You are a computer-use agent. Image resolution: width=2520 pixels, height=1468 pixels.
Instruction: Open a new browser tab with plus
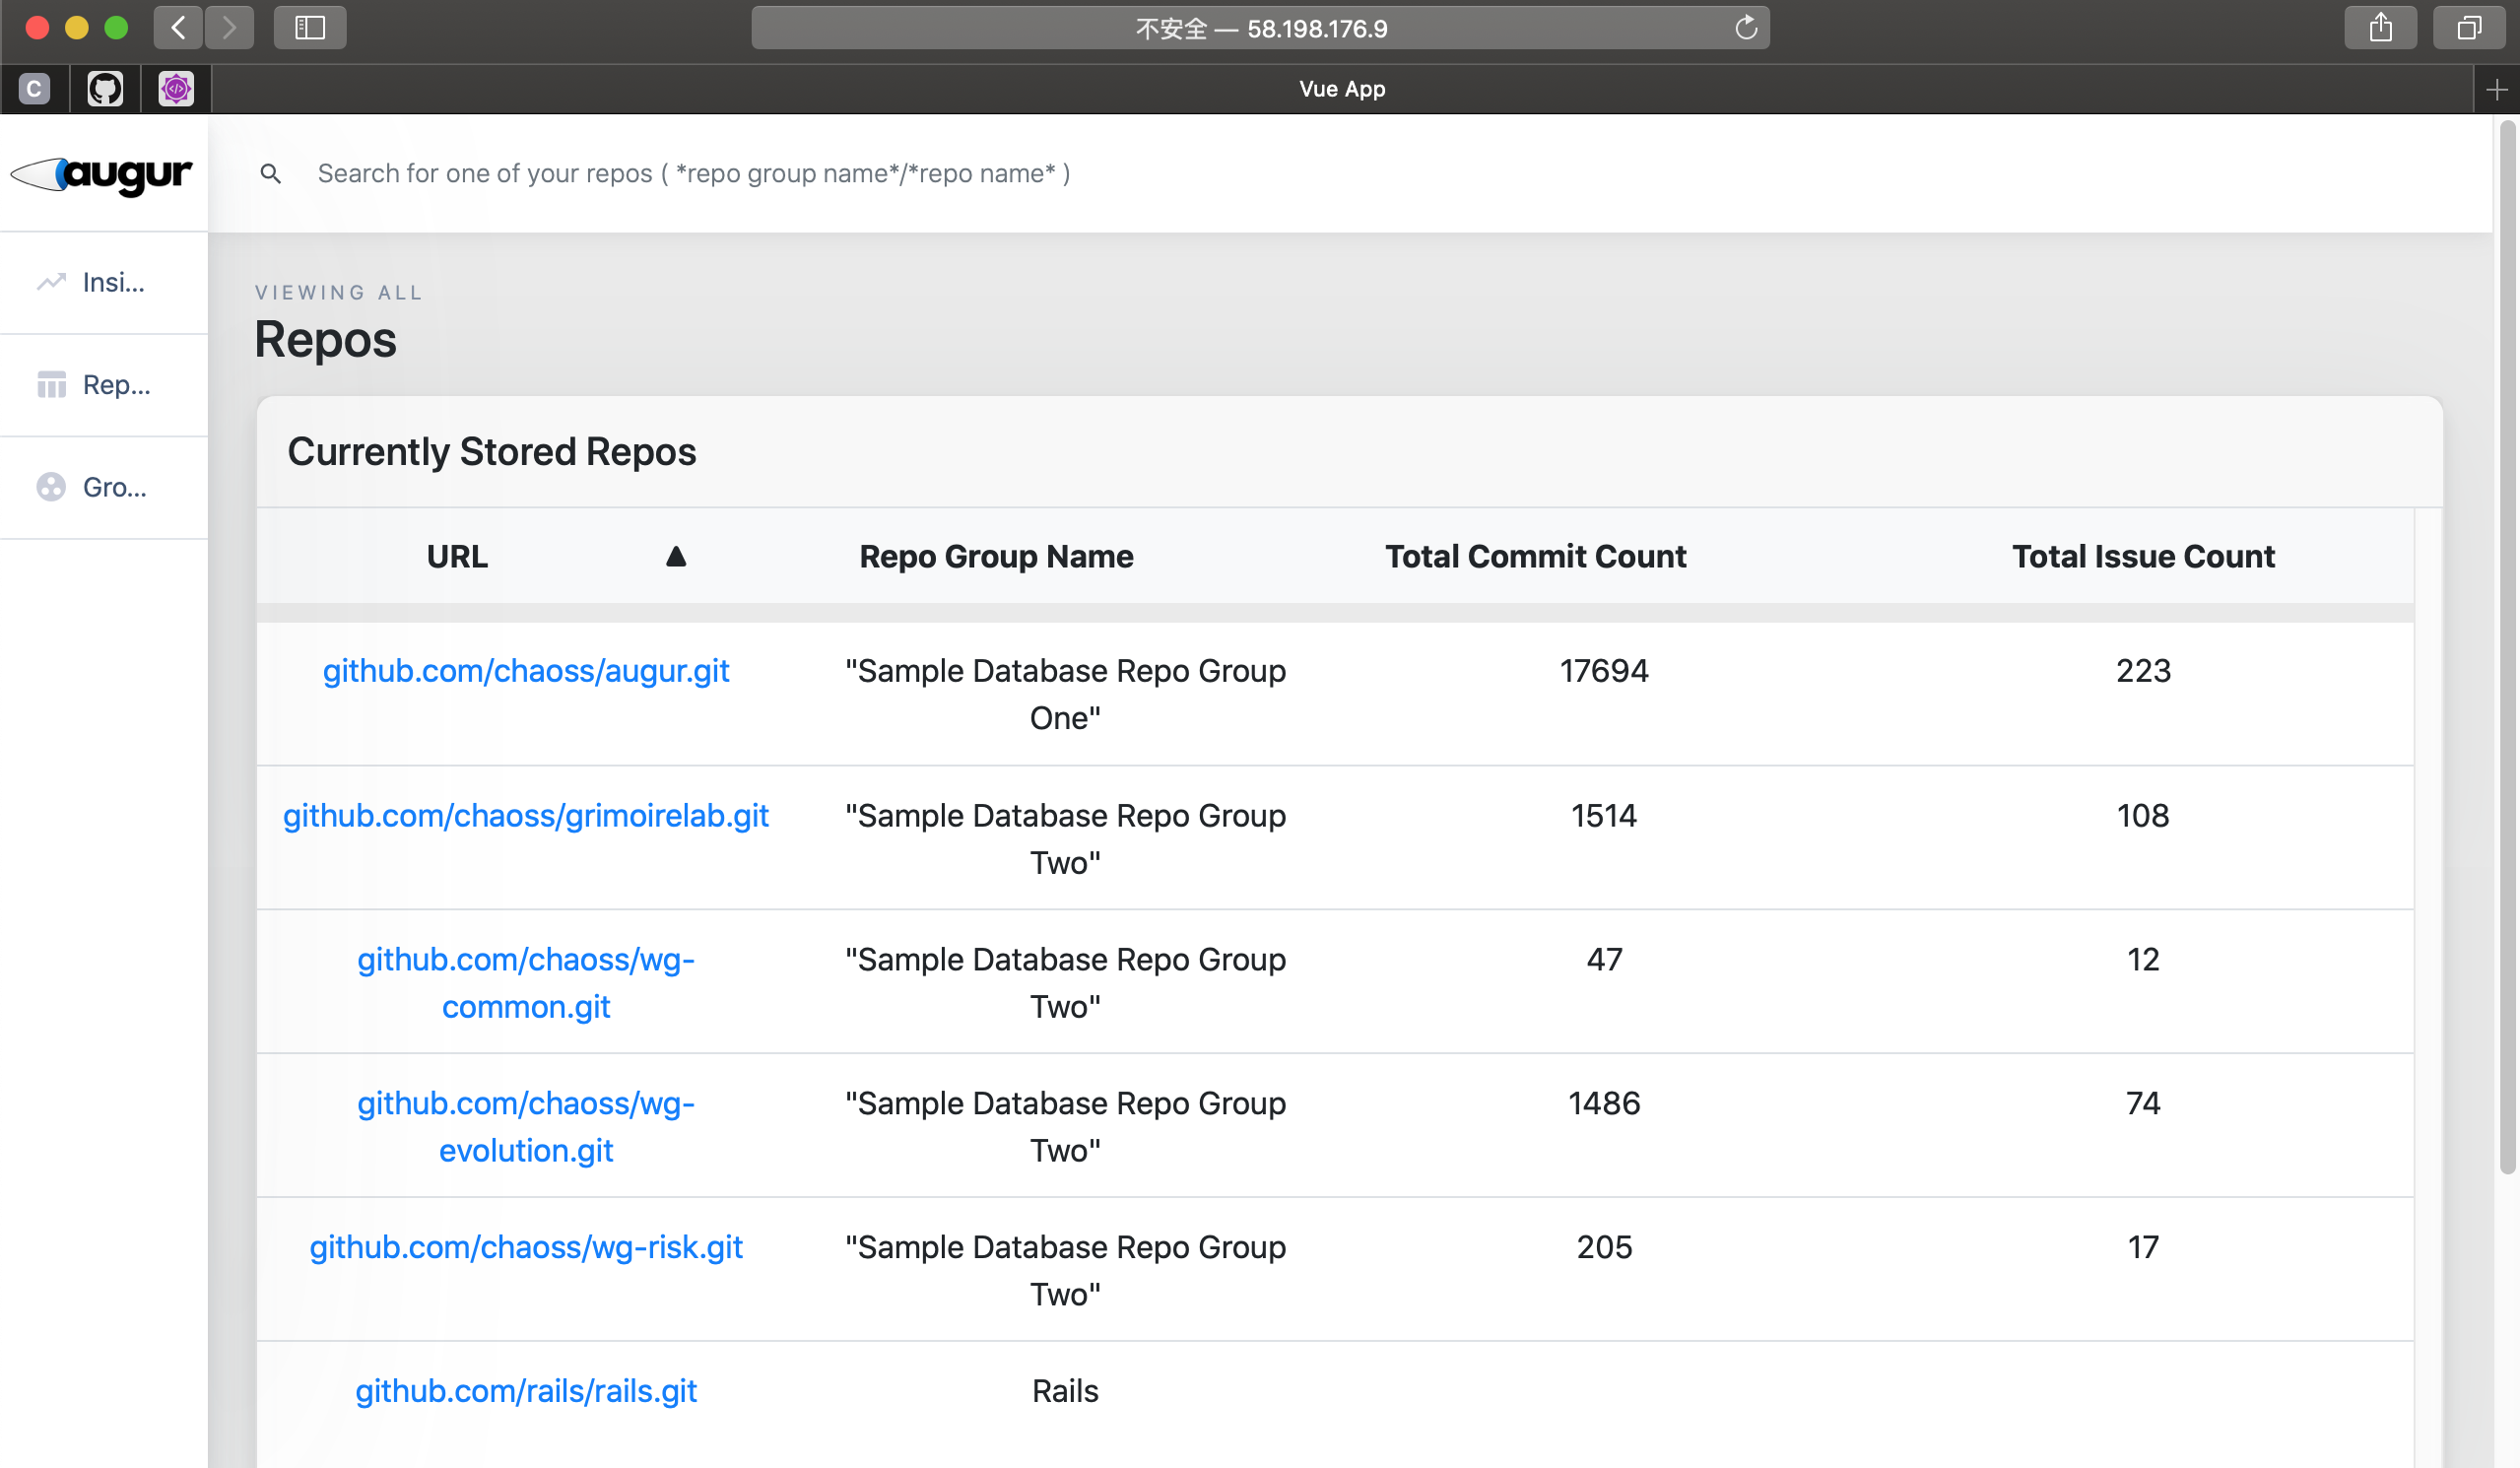[x=2496, y=90]
